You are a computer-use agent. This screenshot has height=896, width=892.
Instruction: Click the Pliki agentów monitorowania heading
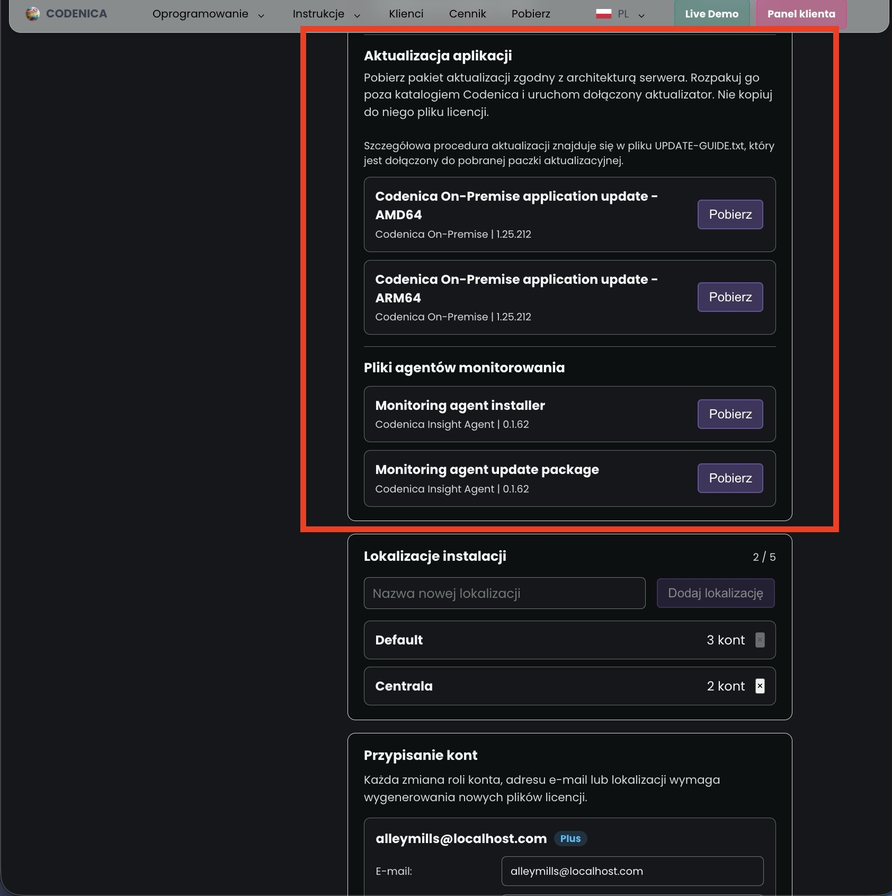click(464, 367)
